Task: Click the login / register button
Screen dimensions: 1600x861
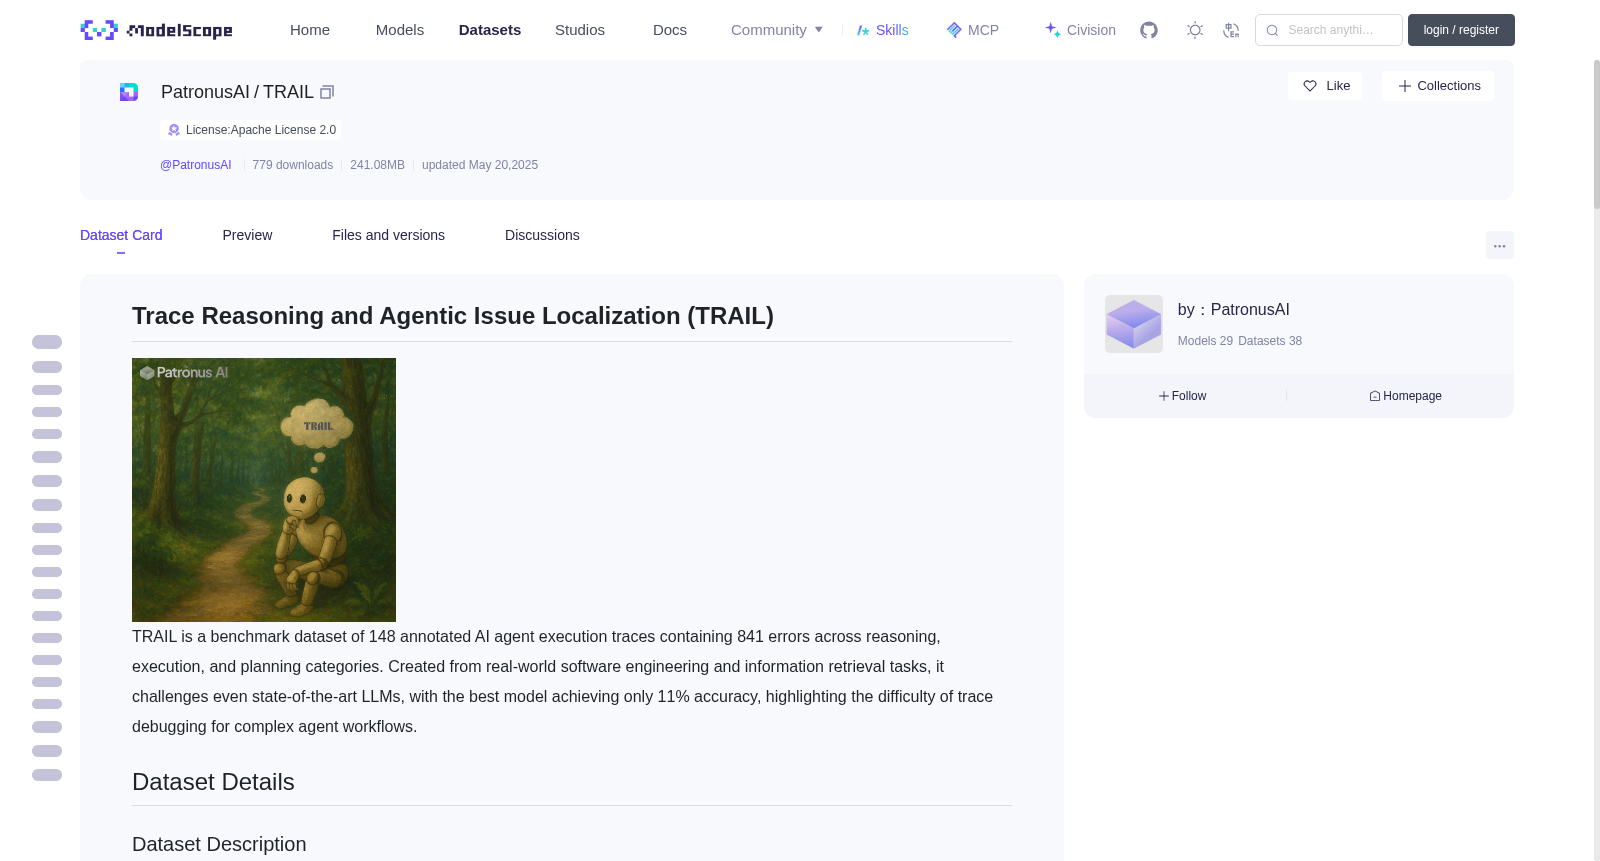Action: coord(1461,30)
